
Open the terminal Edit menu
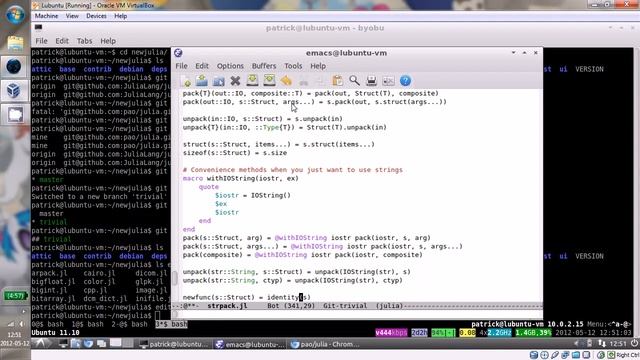(x=62, y=41)
